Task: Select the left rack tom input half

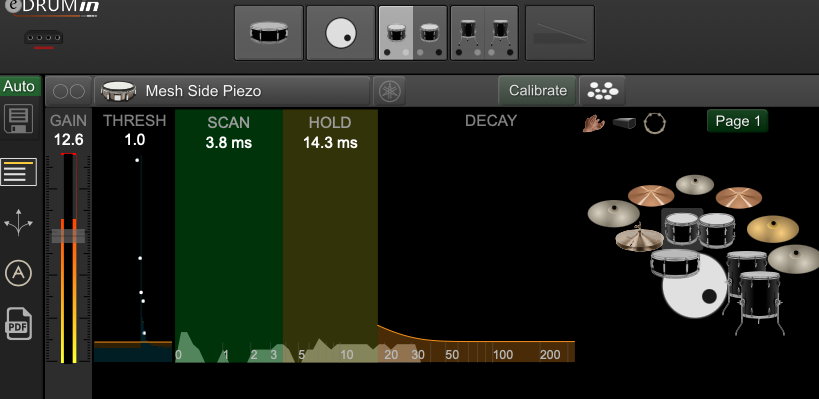Action: tap(396, 33)
